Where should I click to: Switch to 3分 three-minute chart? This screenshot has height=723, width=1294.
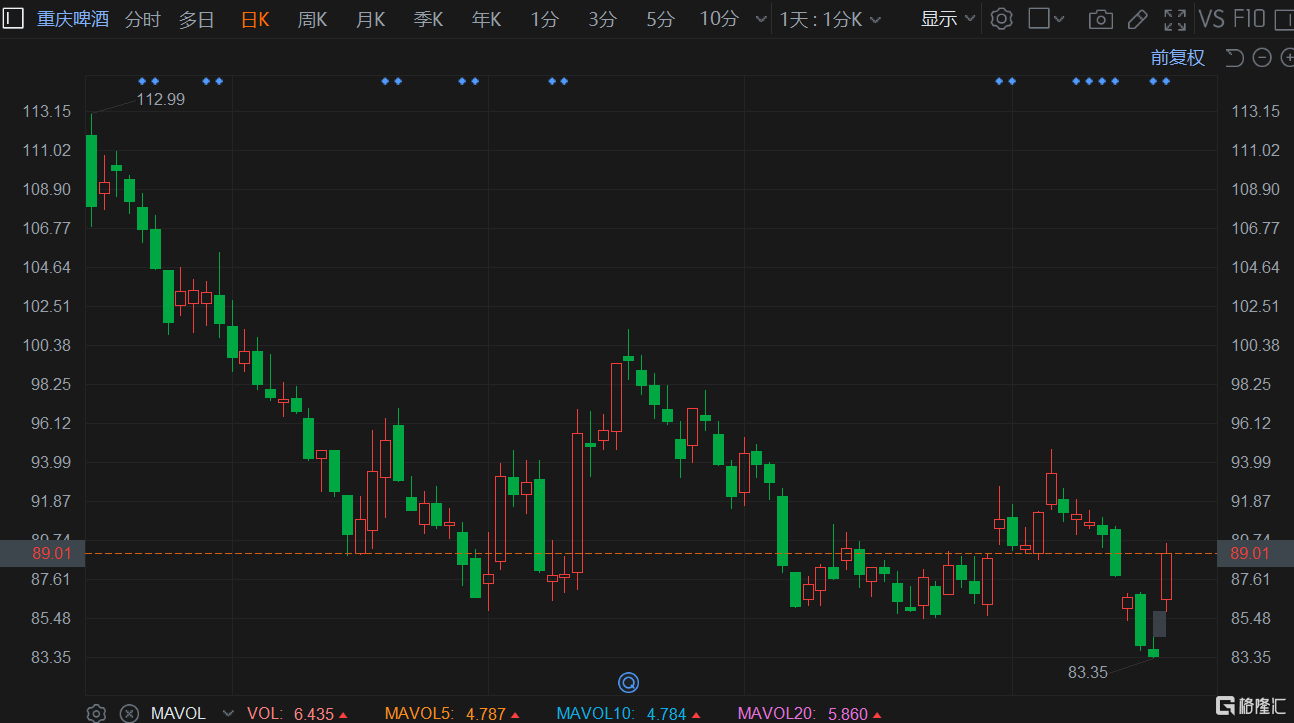coord(602,19)
